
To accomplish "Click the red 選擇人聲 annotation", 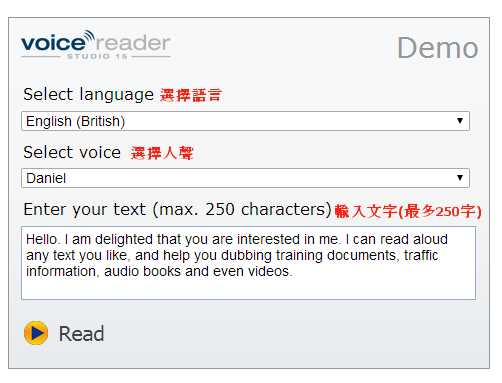I will click(162, 153).
